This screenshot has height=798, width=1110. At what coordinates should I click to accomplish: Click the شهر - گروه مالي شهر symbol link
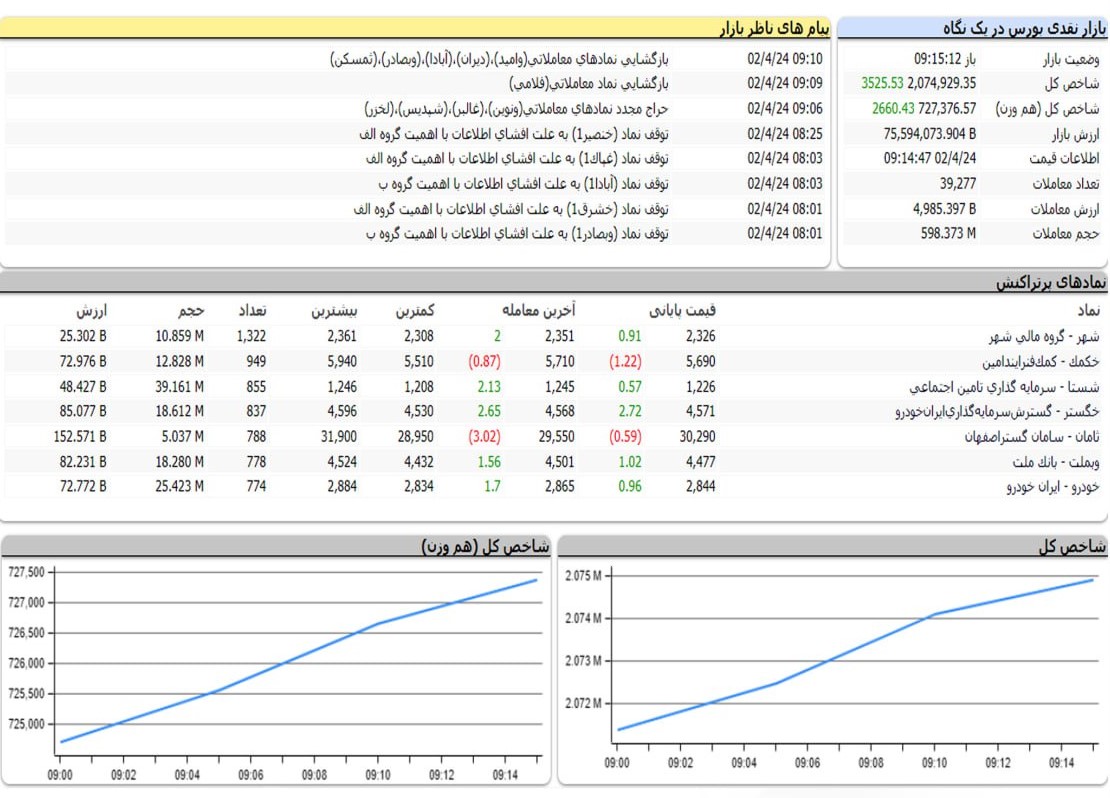(x=1044, y=336)
